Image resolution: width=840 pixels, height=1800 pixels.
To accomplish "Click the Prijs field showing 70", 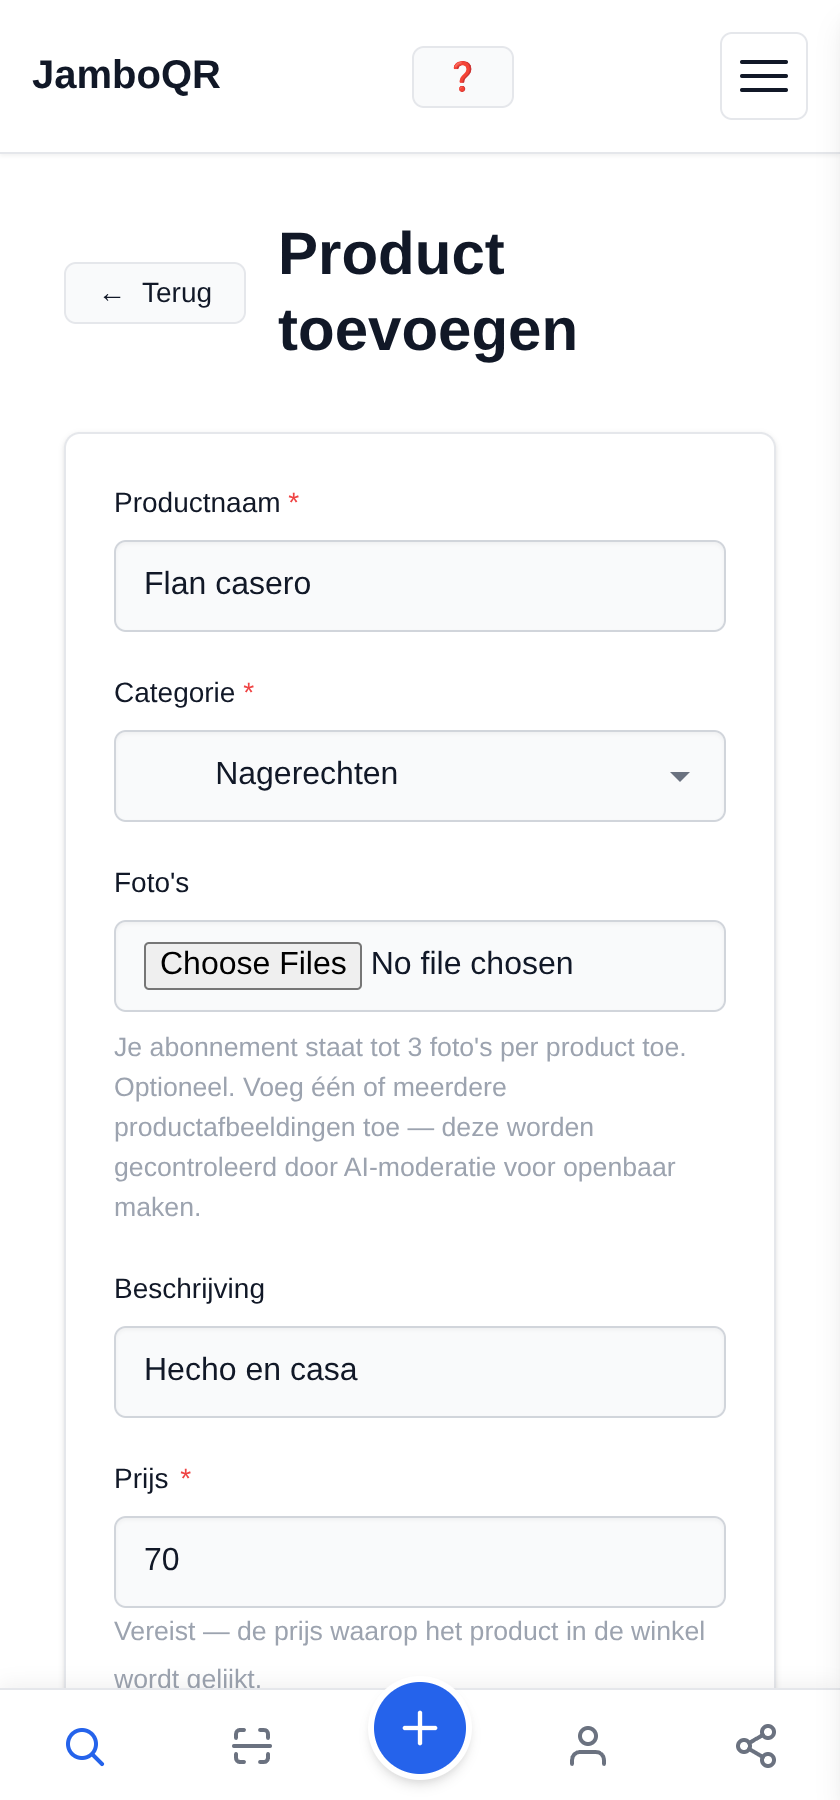I will point(420,1562).
